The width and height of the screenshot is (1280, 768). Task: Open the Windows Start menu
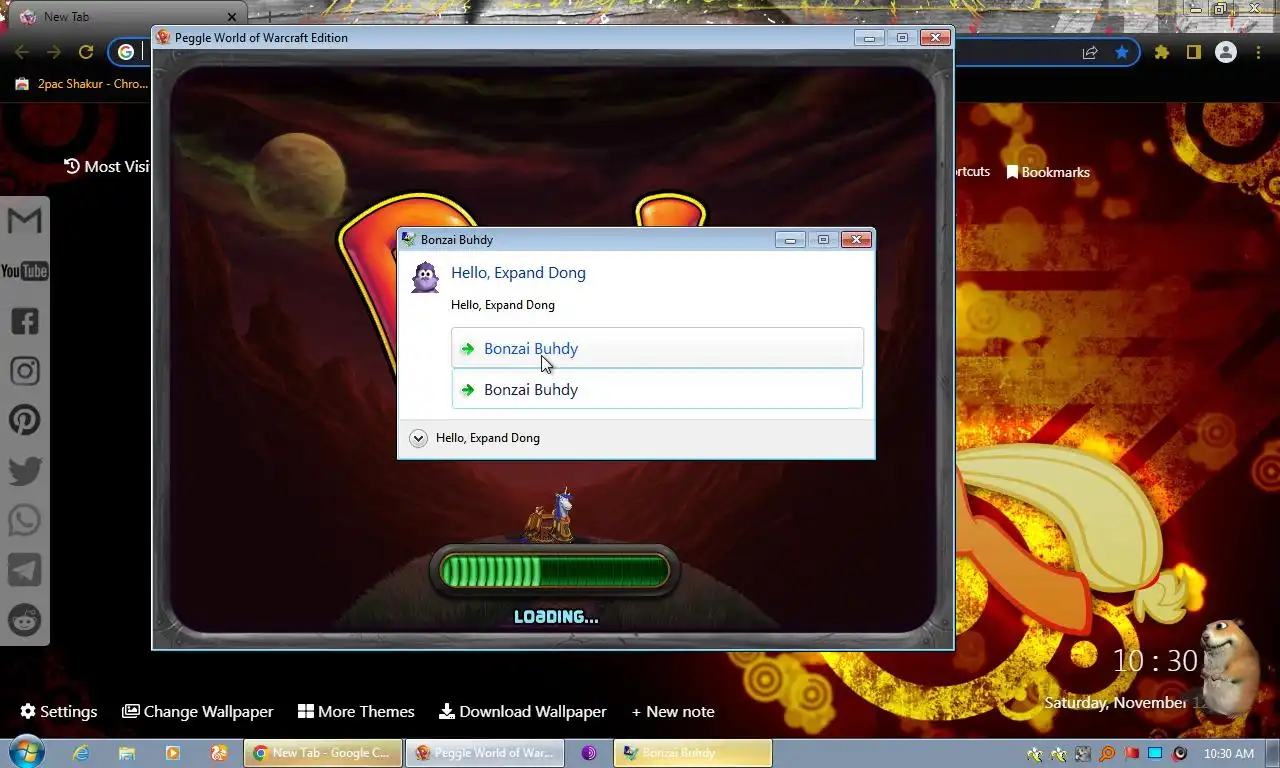coord(26,752)
